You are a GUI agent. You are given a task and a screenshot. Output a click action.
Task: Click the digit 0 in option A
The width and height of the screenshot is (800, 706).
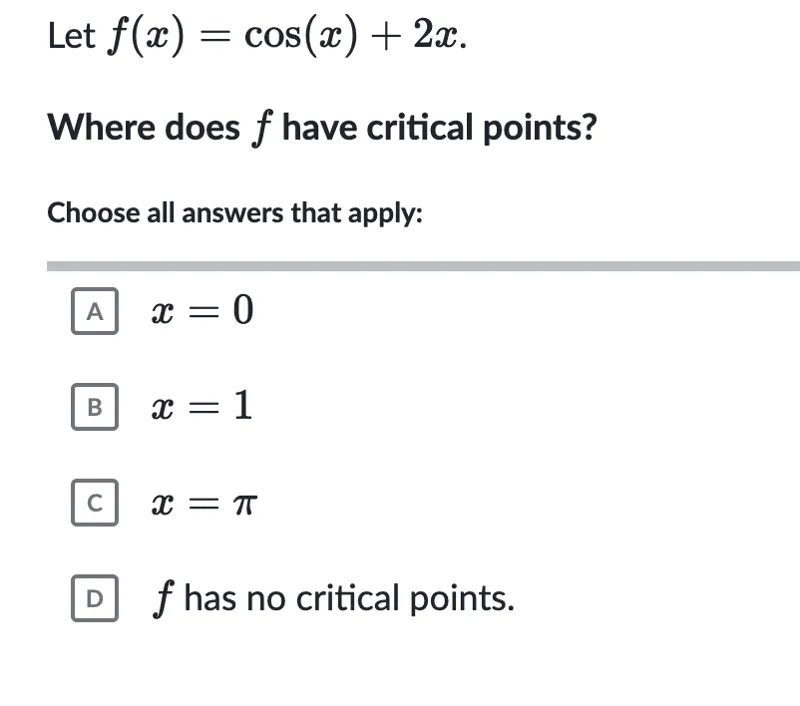click(x=243, y=310)
